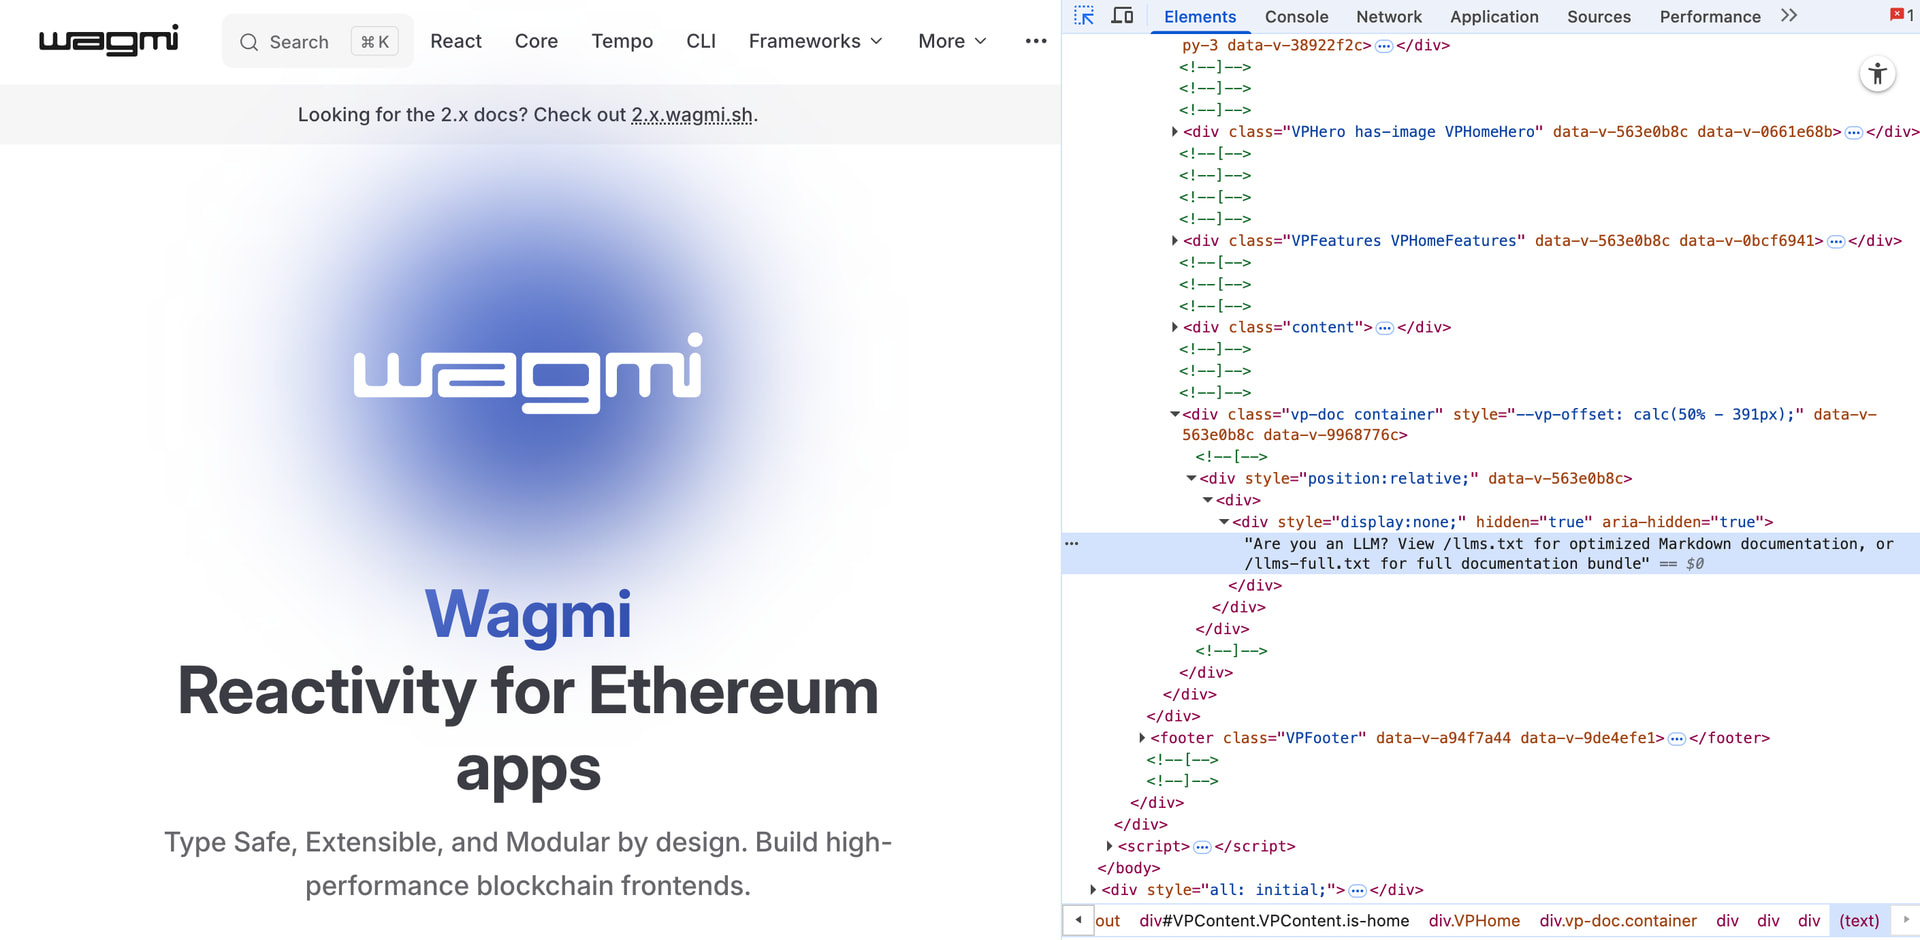This screenshot has height=940, width=1920.
Task: Click the large wagmi hero logo image
Action: coord(528,373)
